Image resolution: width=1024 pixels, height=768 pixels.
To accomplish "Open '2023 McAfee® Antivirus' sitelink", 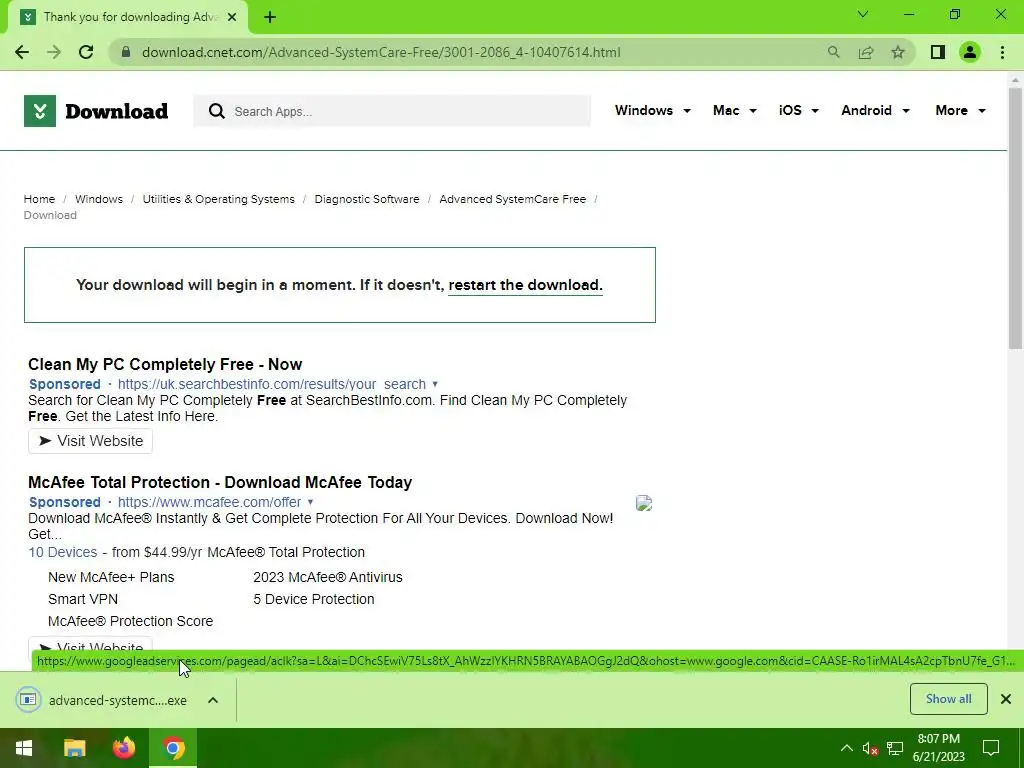I will point(328,577).
